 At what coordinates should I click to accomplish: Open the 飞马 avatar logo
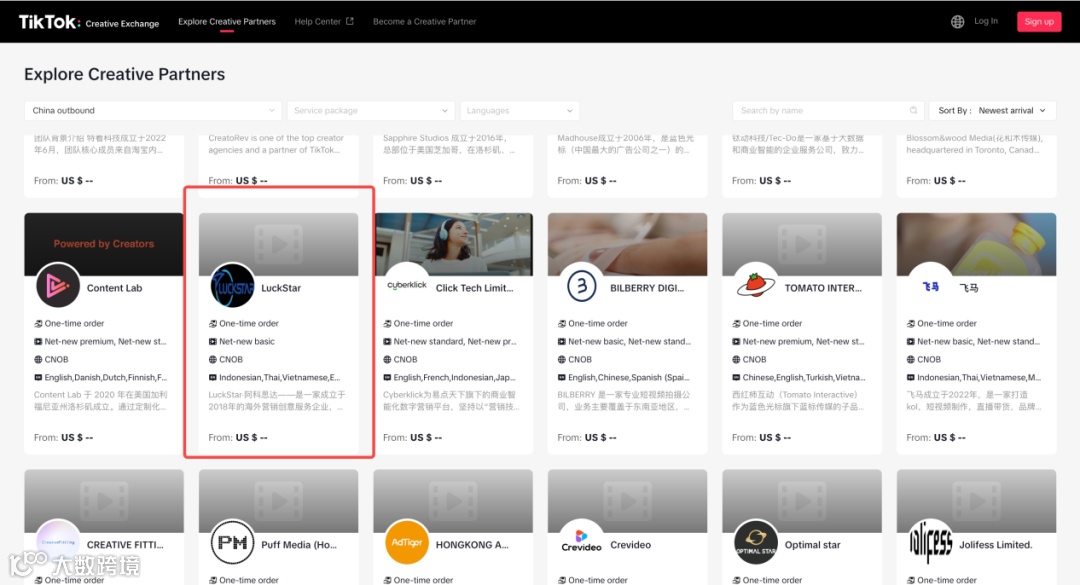(x=931, y=286)
